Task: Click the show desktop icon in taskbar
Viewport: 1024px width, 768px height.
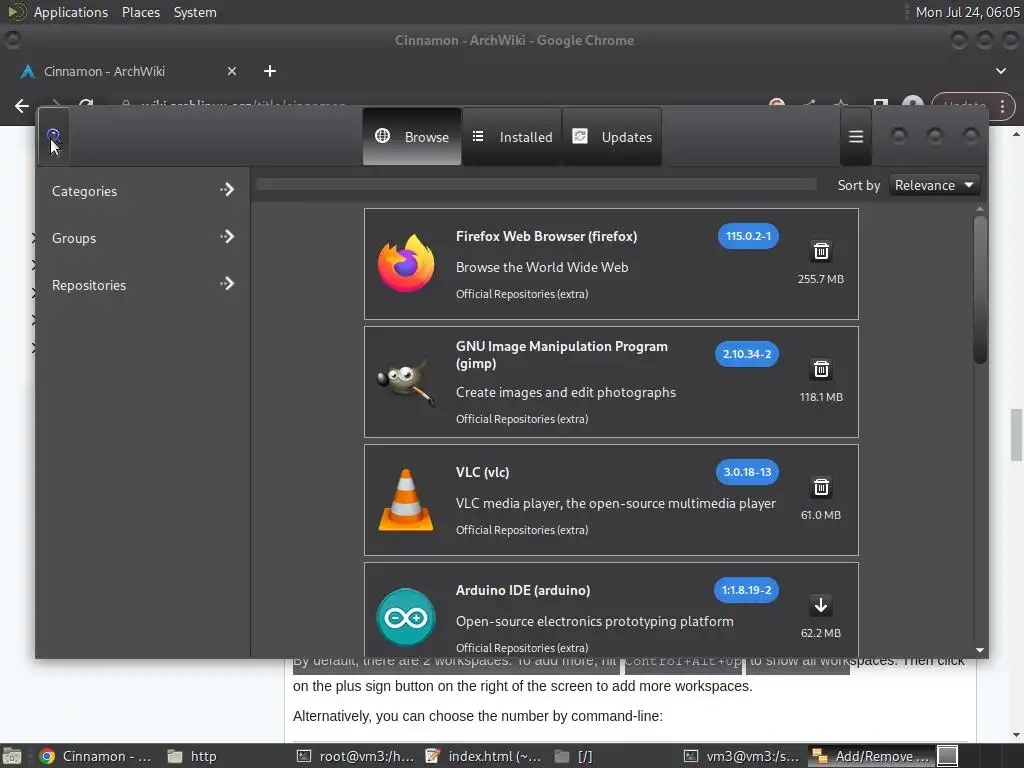Action: (12, 756)
